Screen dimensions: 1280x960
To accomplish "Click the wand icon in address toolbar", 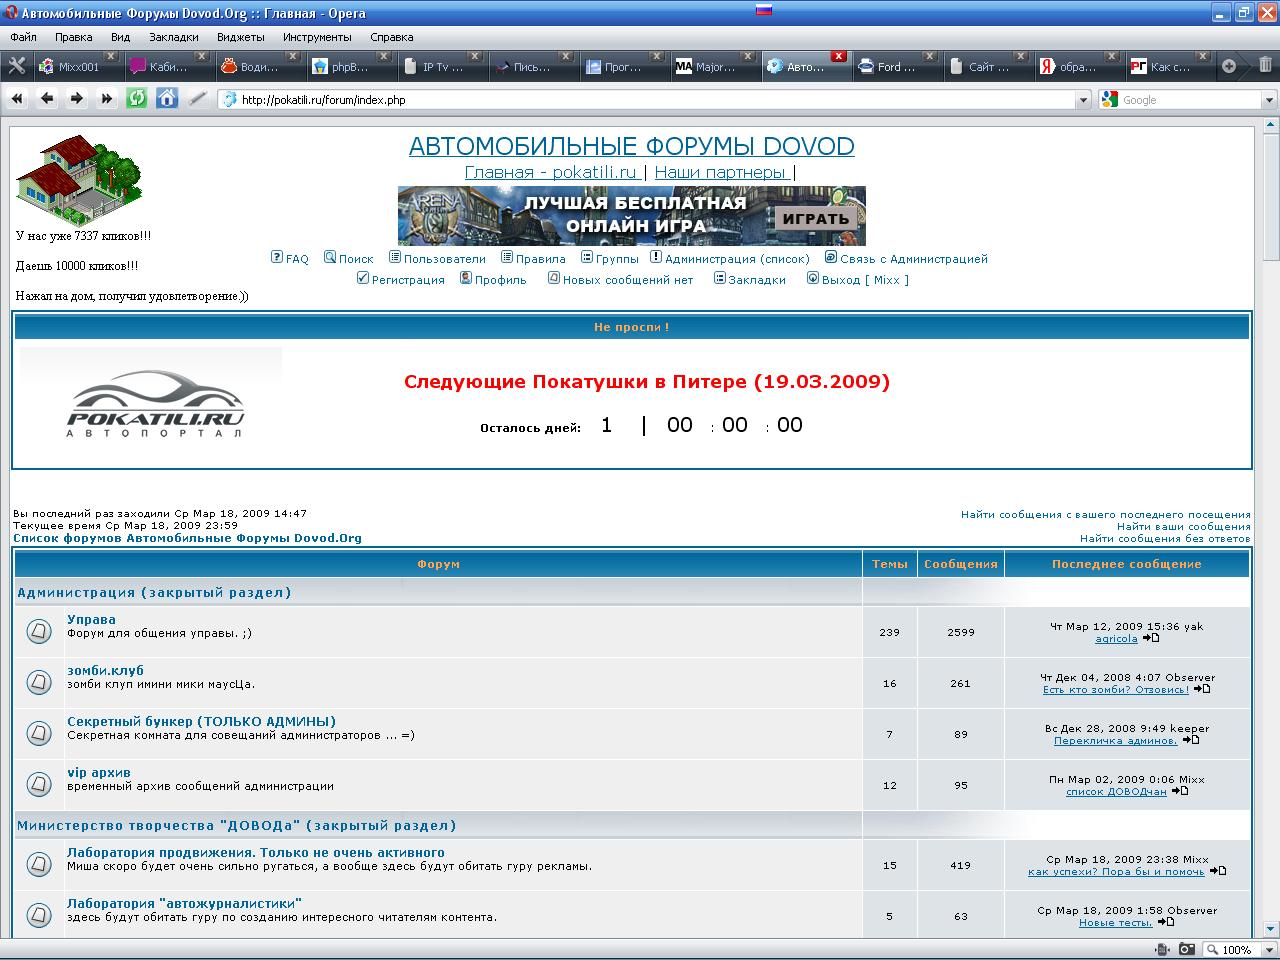I will pyautogui.click(x=198, y=98).
